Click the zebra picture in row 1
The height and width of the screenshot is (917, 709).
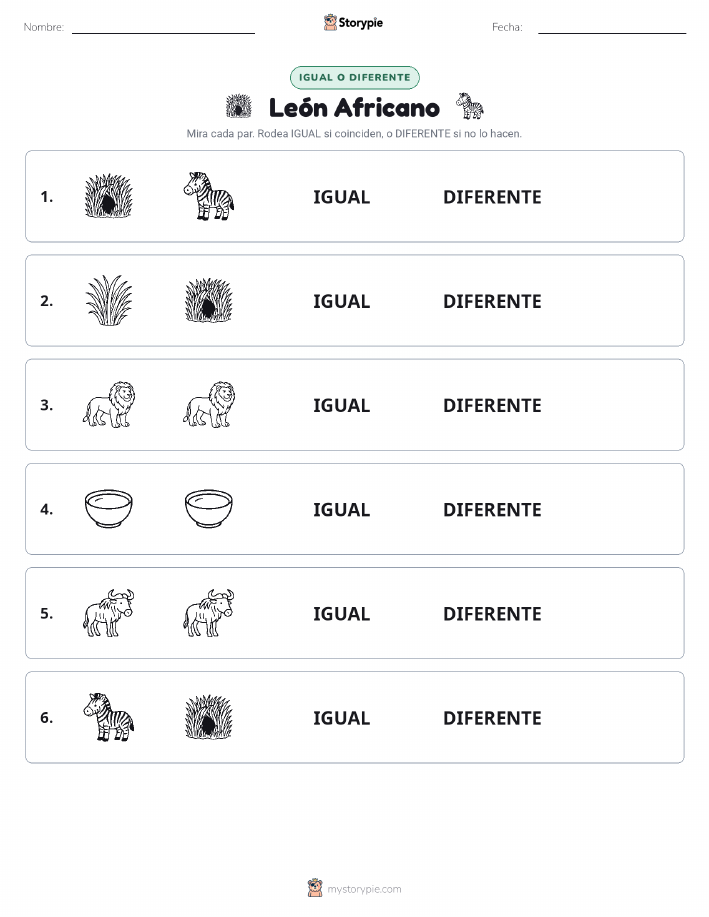click(209, 196)
